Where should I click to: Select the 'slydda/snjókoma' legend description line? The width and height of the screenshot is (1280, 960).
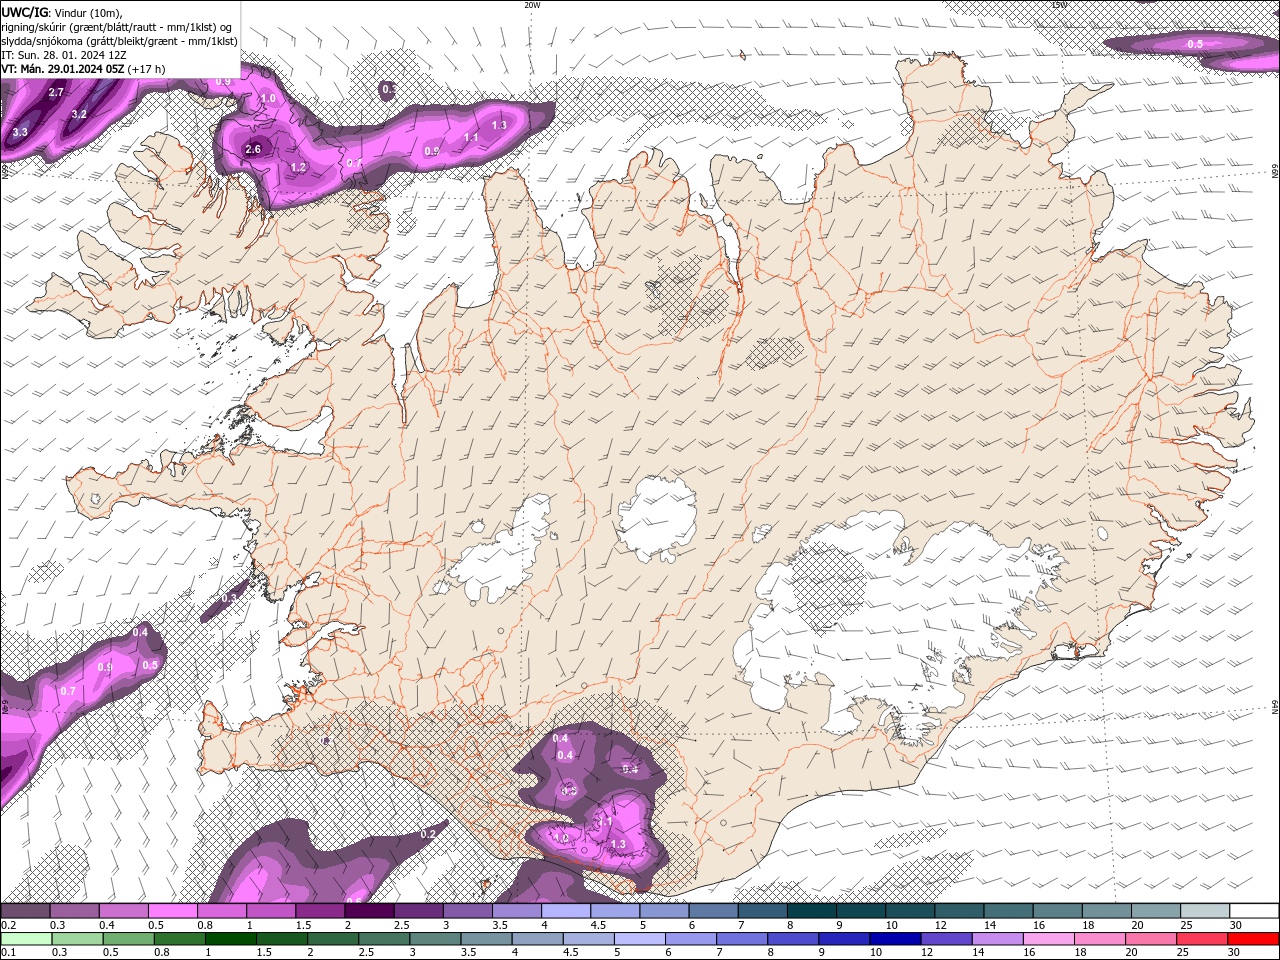tap(120, 41)
